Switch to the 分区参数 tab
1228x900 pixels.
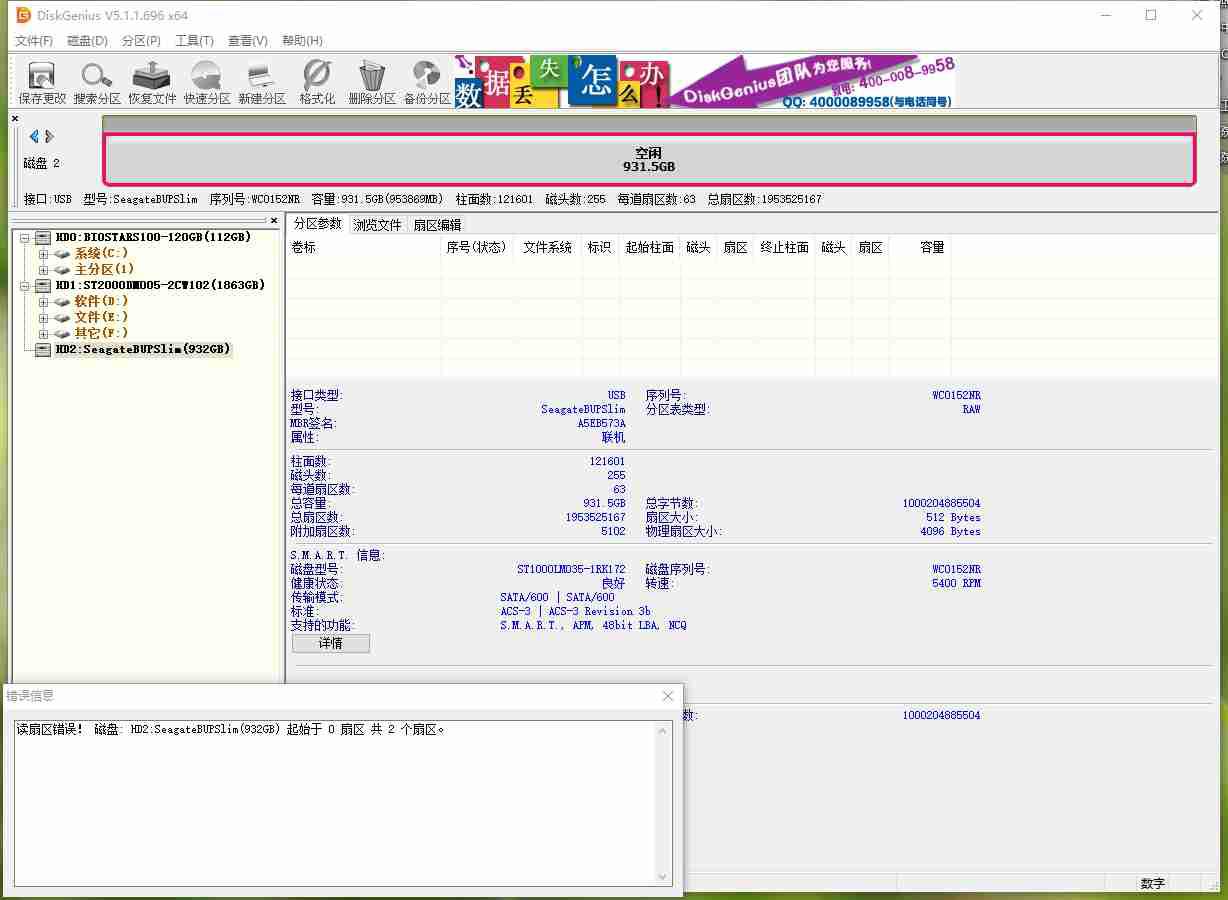[x=317, y=224]
